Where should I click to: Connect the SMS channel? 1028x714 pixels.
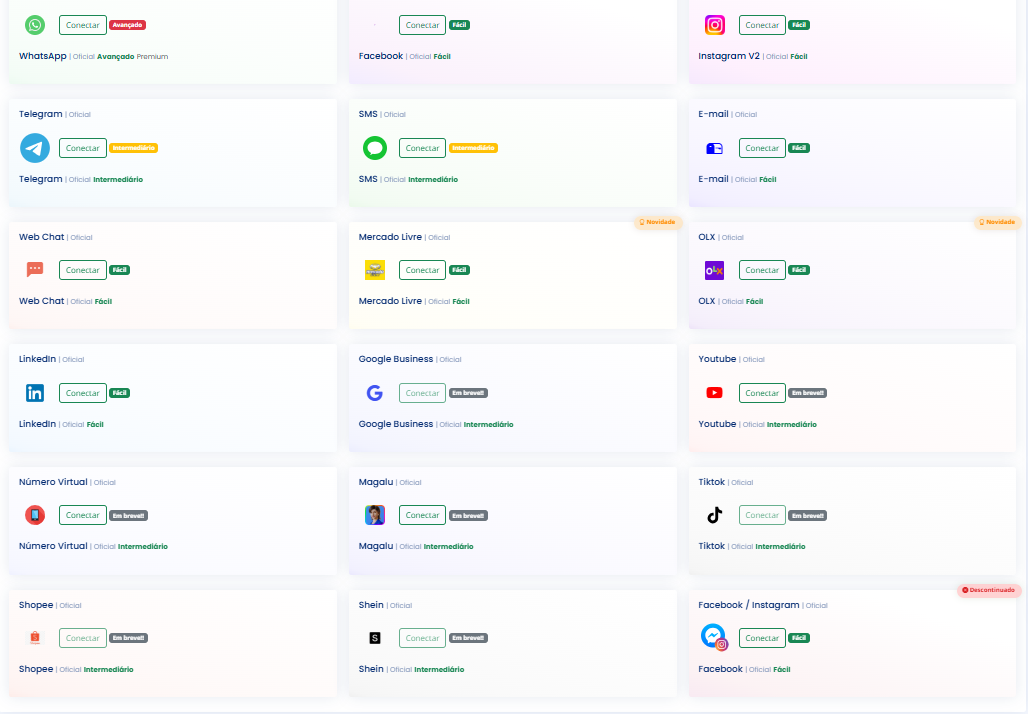click(422, 148)
